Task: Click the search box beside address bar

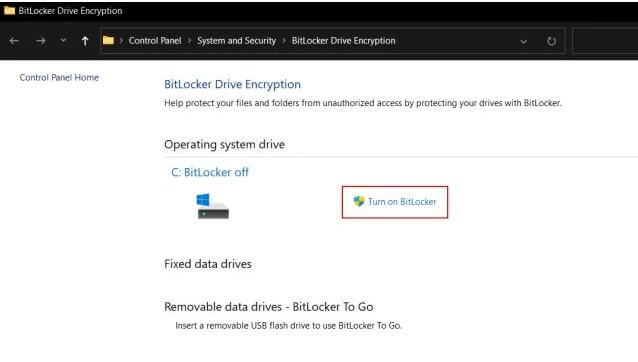Action: pos(605,41)
